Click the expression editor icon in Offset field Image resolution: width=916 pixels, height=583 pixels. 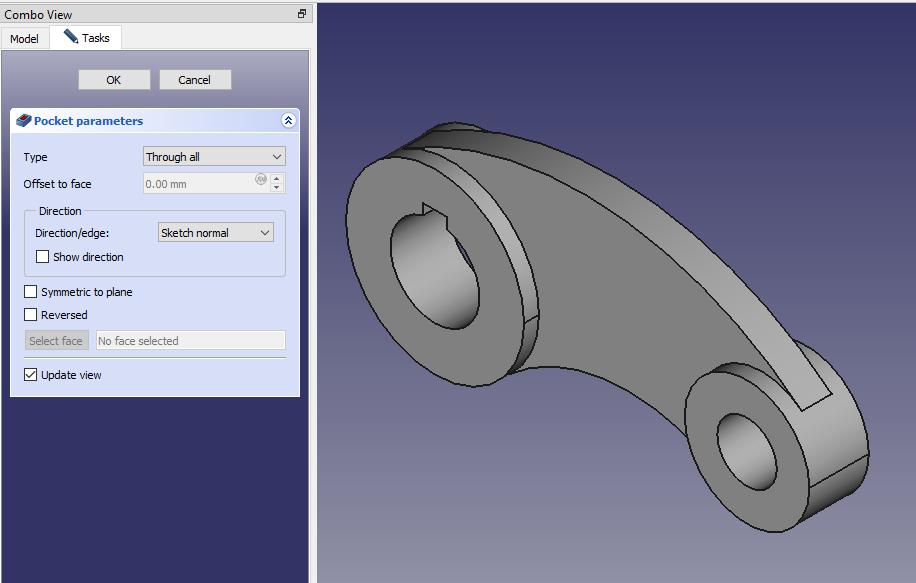[261, 180]
